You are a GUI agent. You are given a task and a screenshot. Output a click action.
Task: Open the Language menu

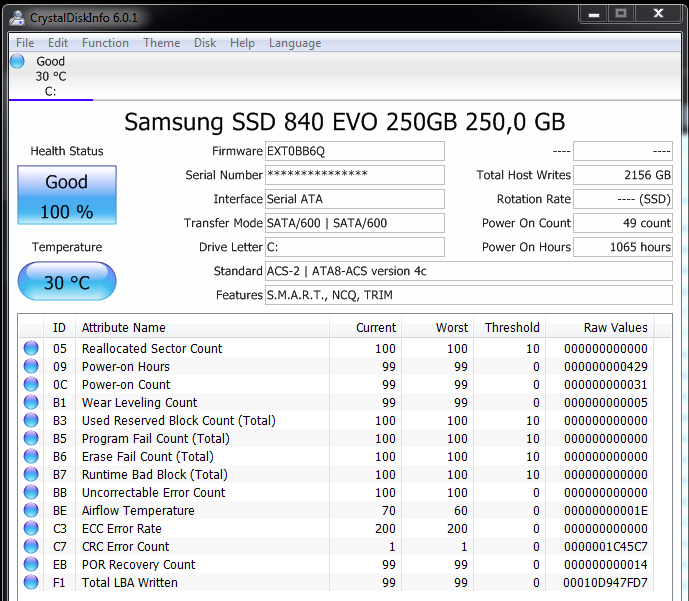point(295,43)
